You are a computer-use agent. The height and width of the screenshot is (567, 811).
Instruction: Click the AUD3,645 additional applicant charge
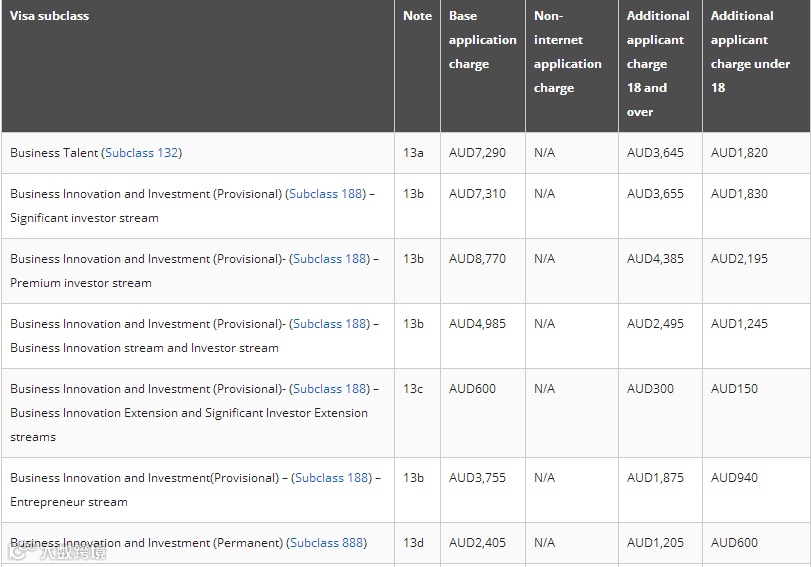655,153
